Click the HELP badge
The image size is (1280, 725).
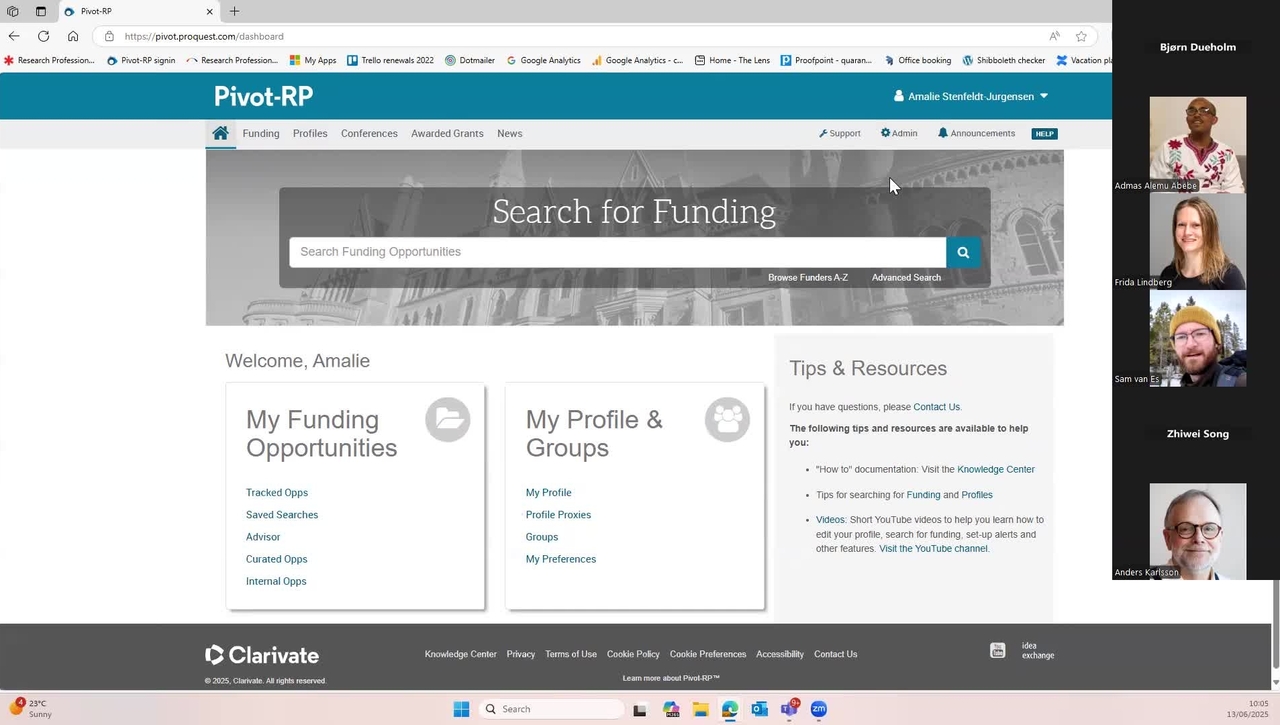(1044, 133)
